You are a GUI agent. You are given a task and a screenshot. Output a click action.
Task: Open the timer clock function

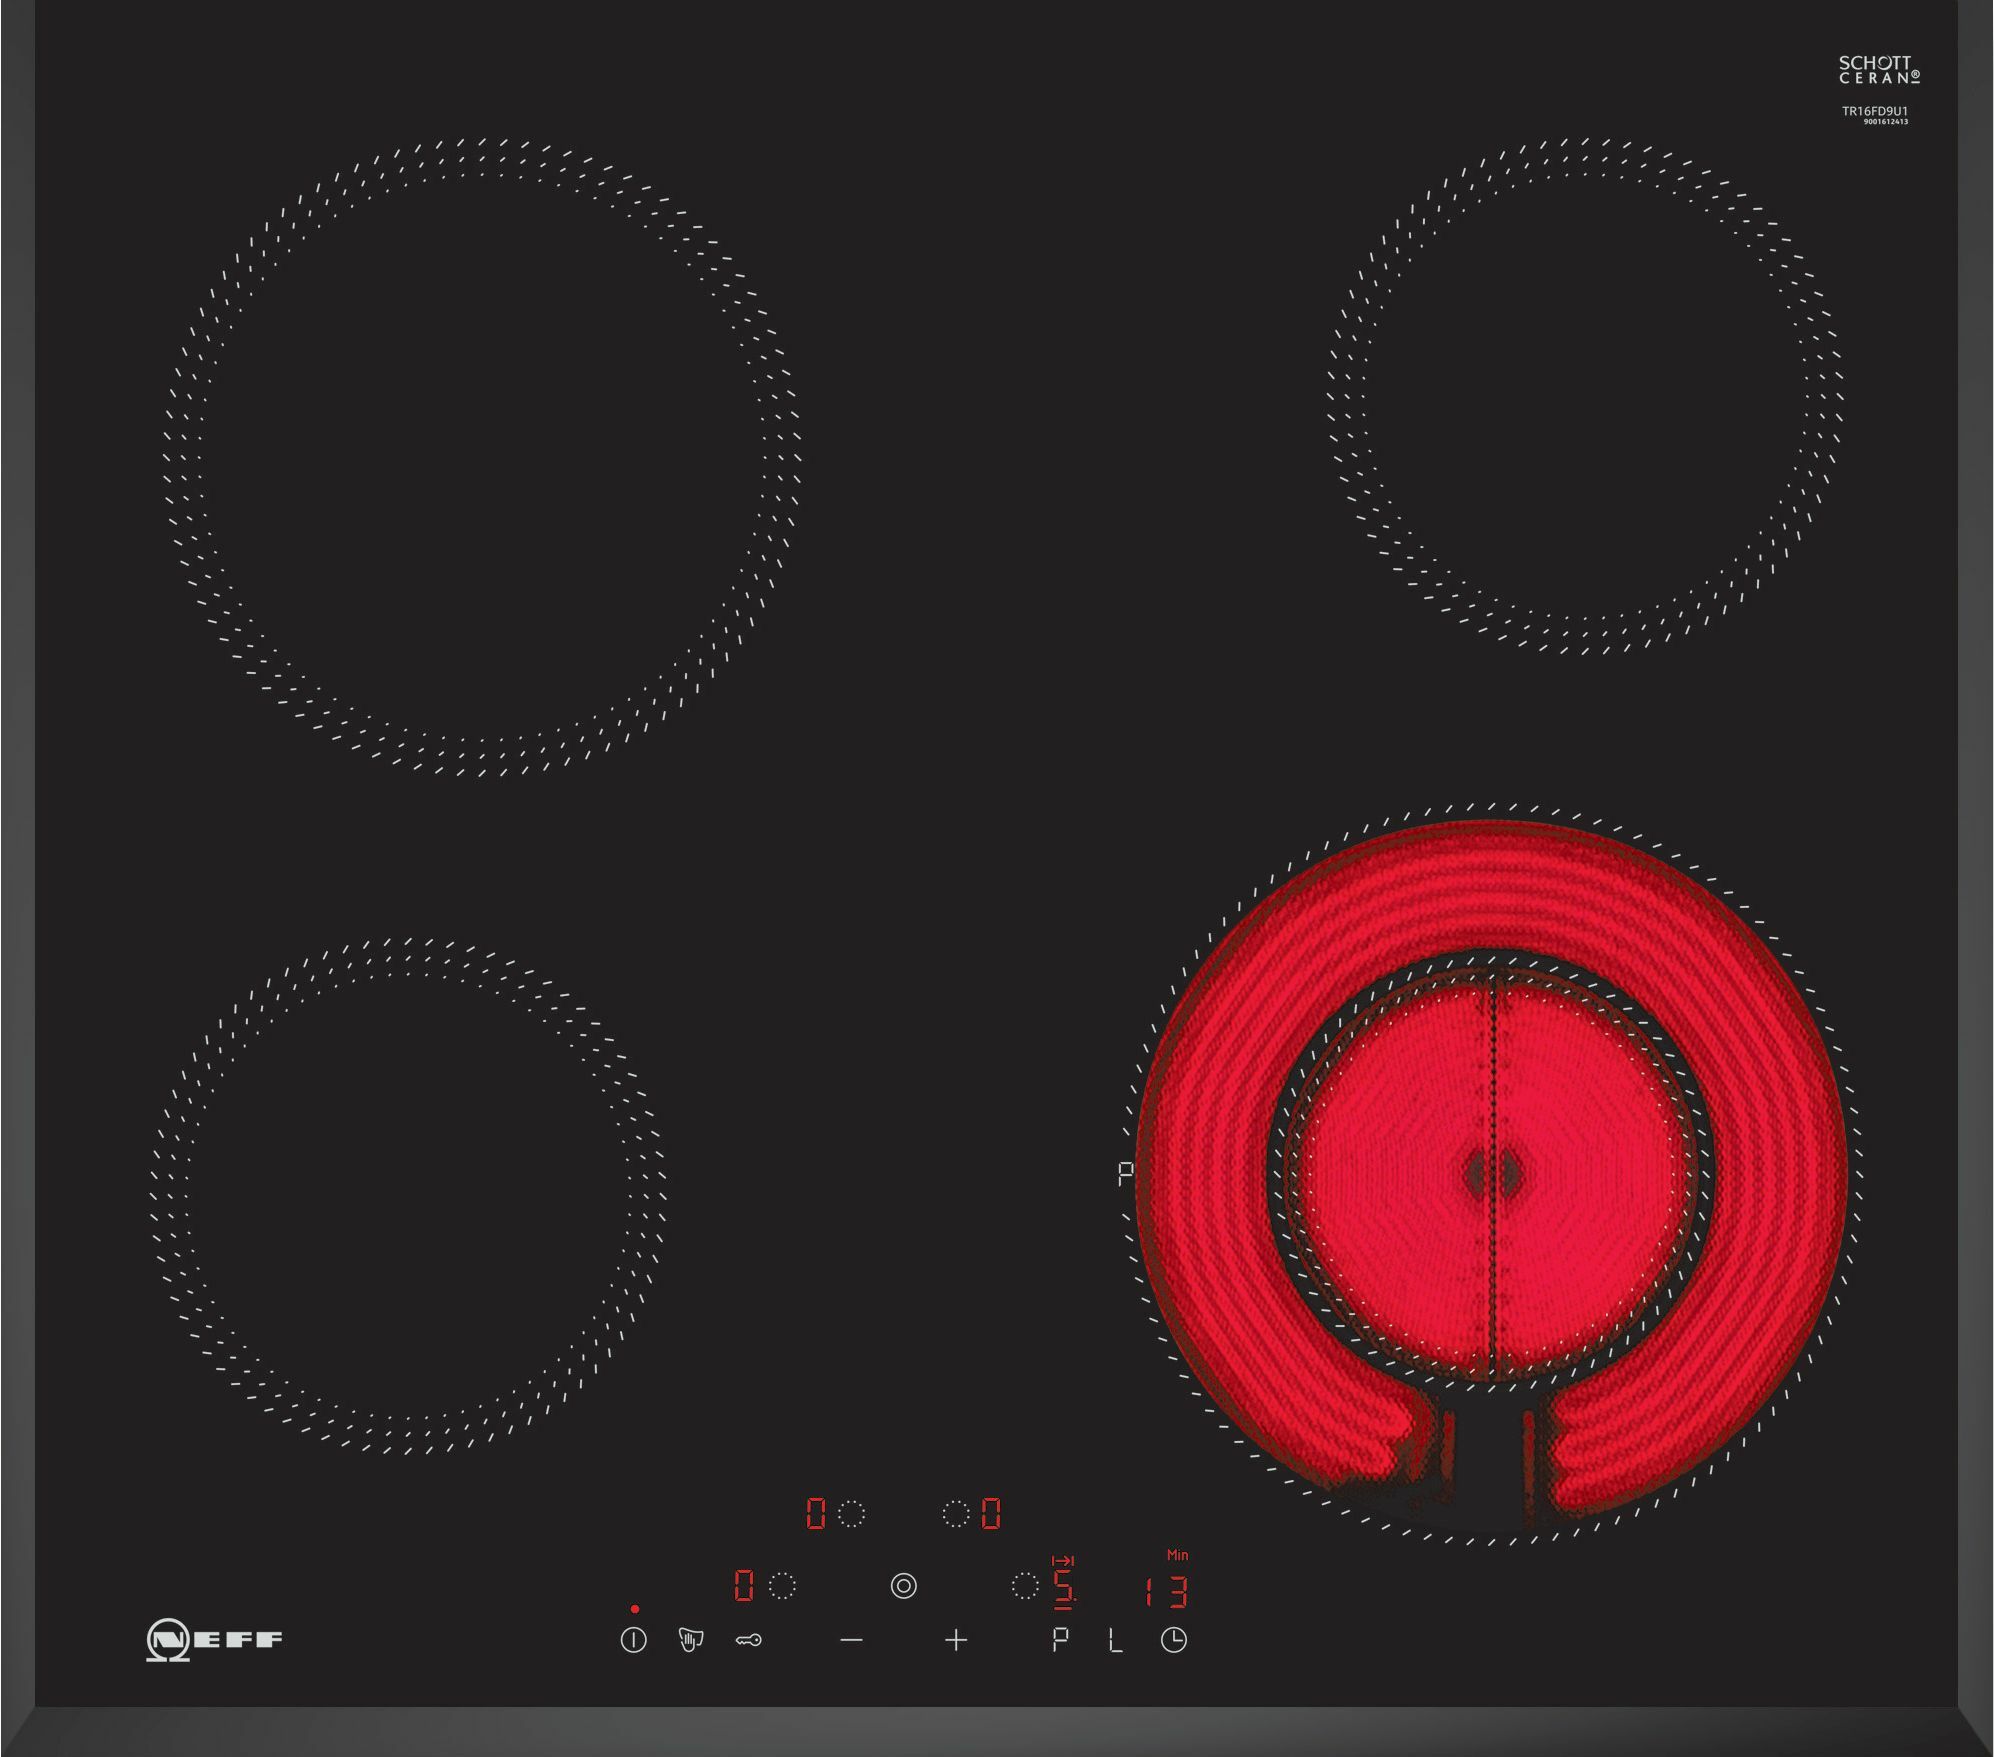point(1174,1640)
